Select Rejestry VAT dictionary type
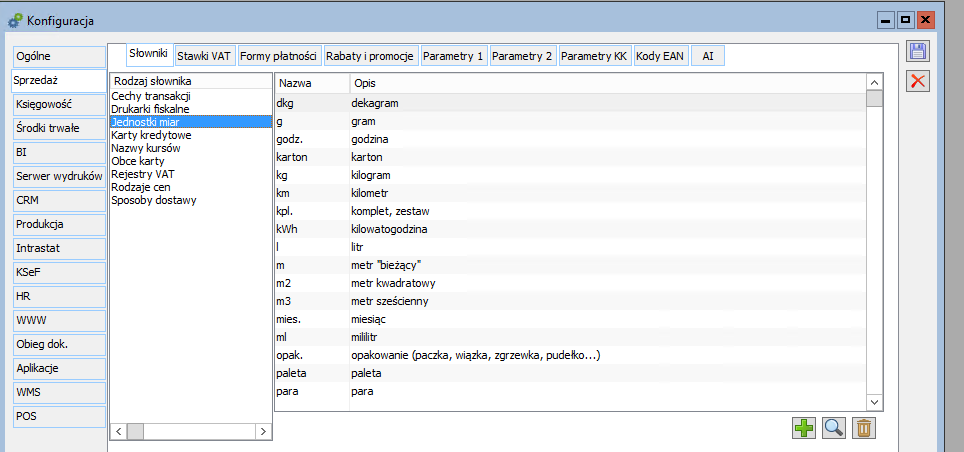The height and width of the screenshot is (452, 964). (x=144, y=174)
